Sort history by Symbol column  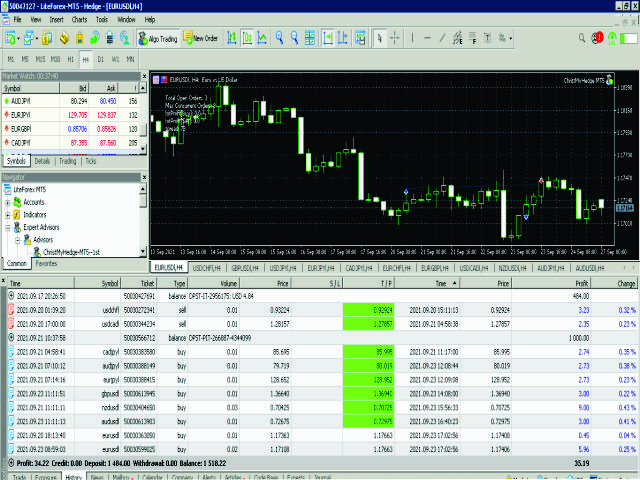pyautogui.click(x=98, y=283)
